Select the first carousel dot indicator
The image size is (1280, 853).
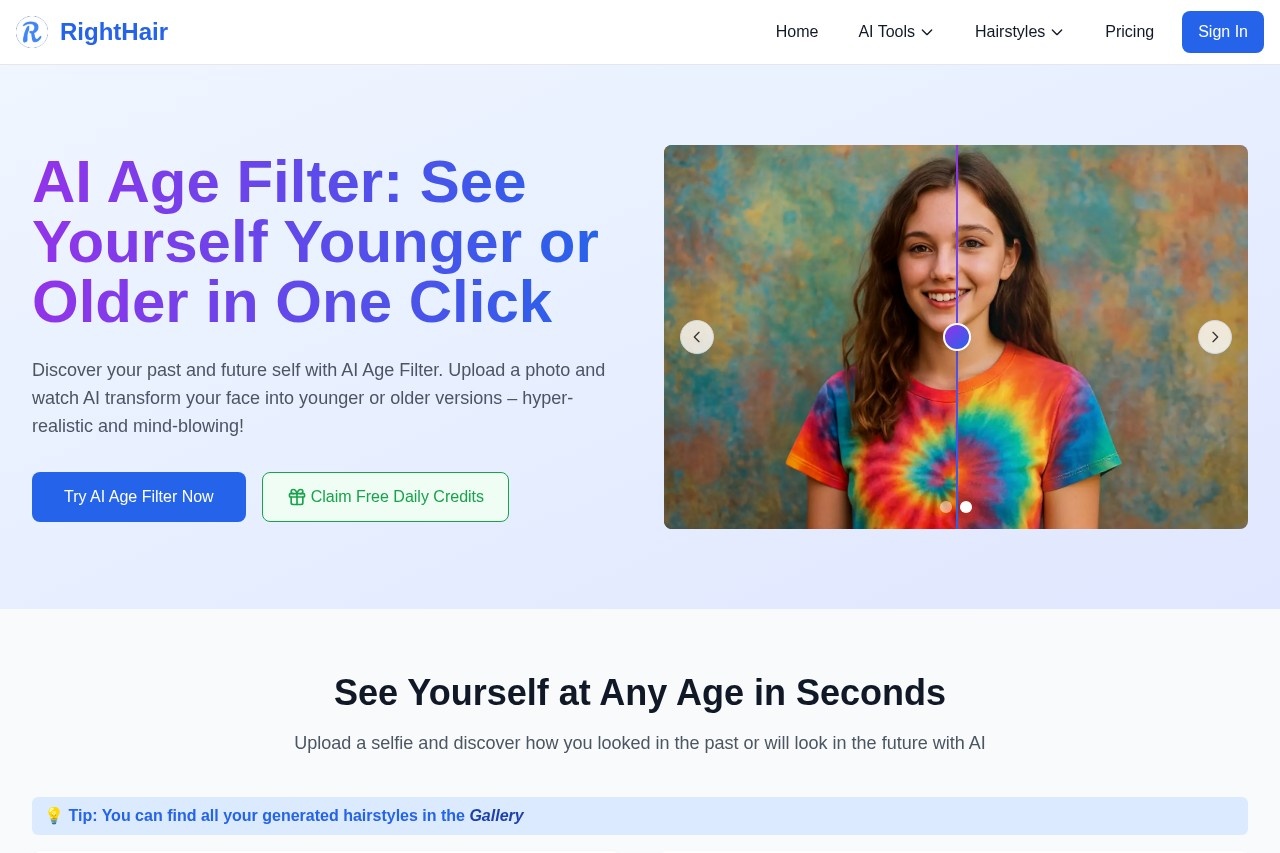[x=946, y=507]
